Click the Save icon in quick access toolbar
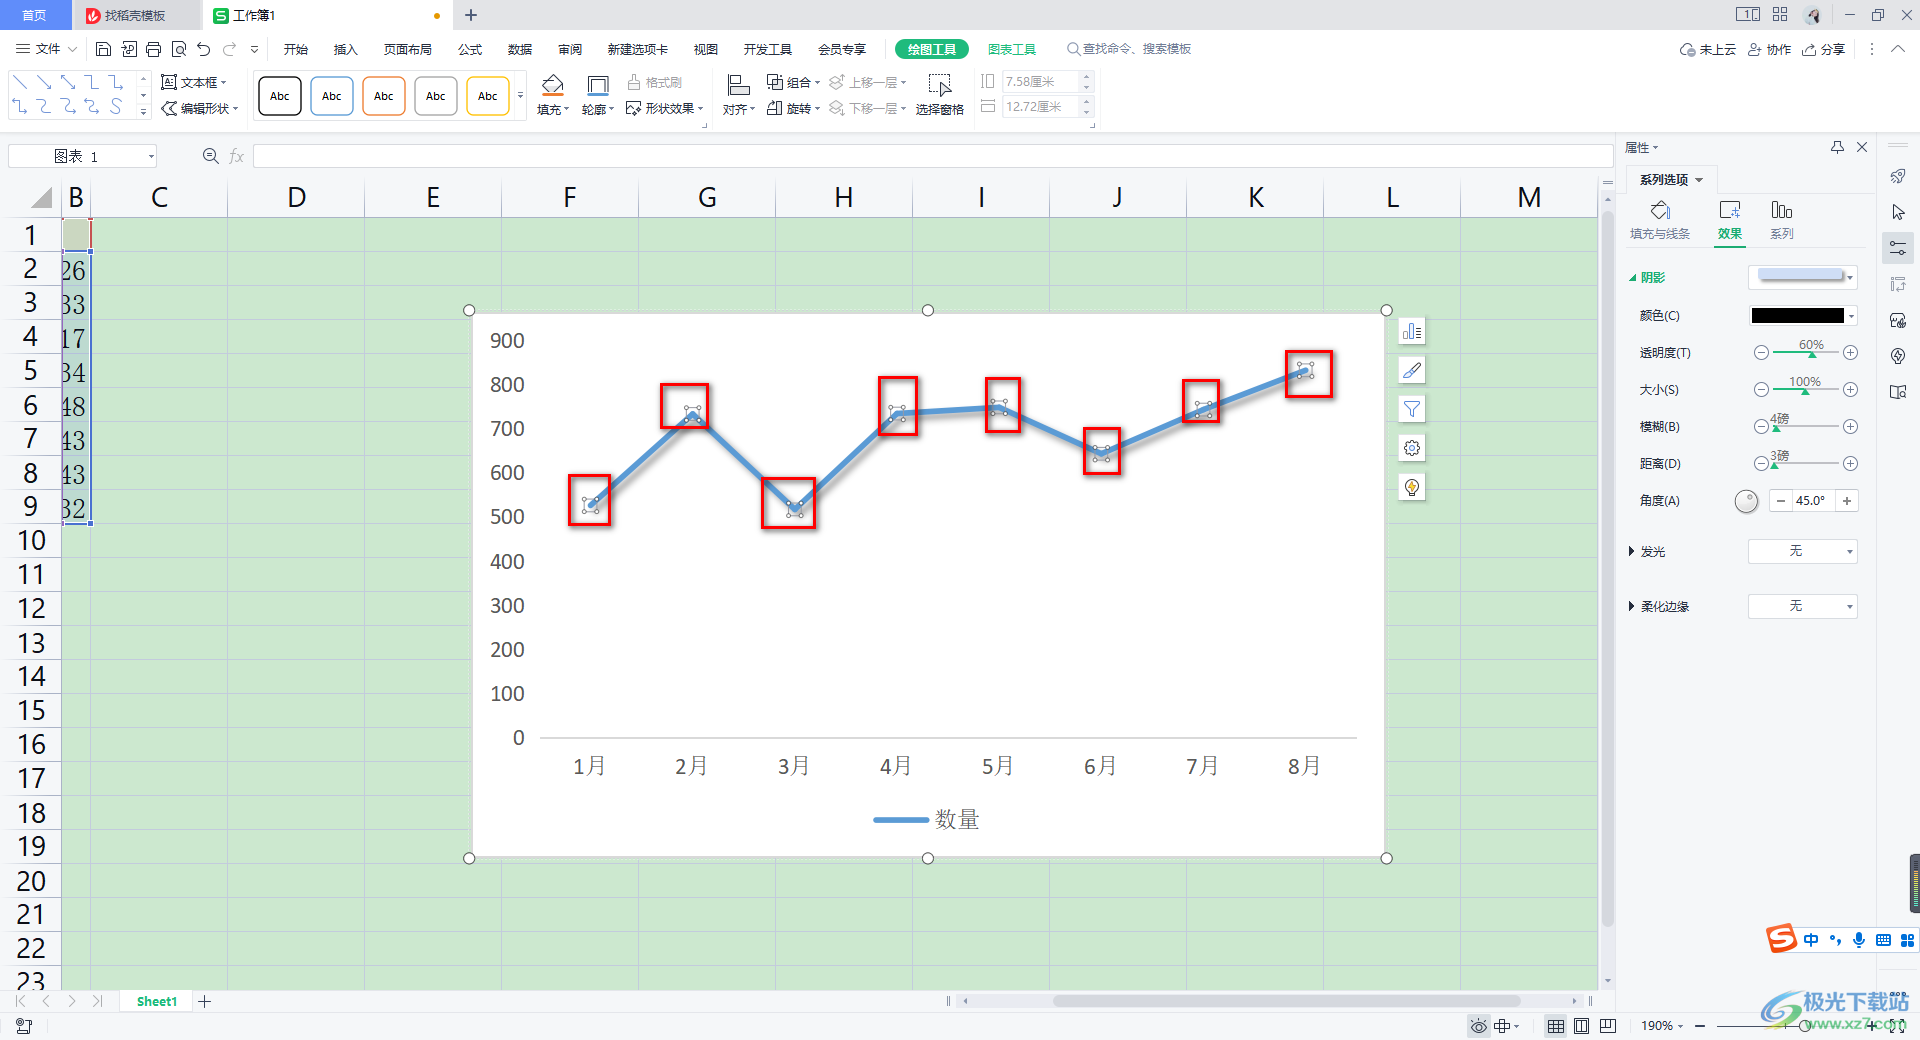 (x=103, y=49)
